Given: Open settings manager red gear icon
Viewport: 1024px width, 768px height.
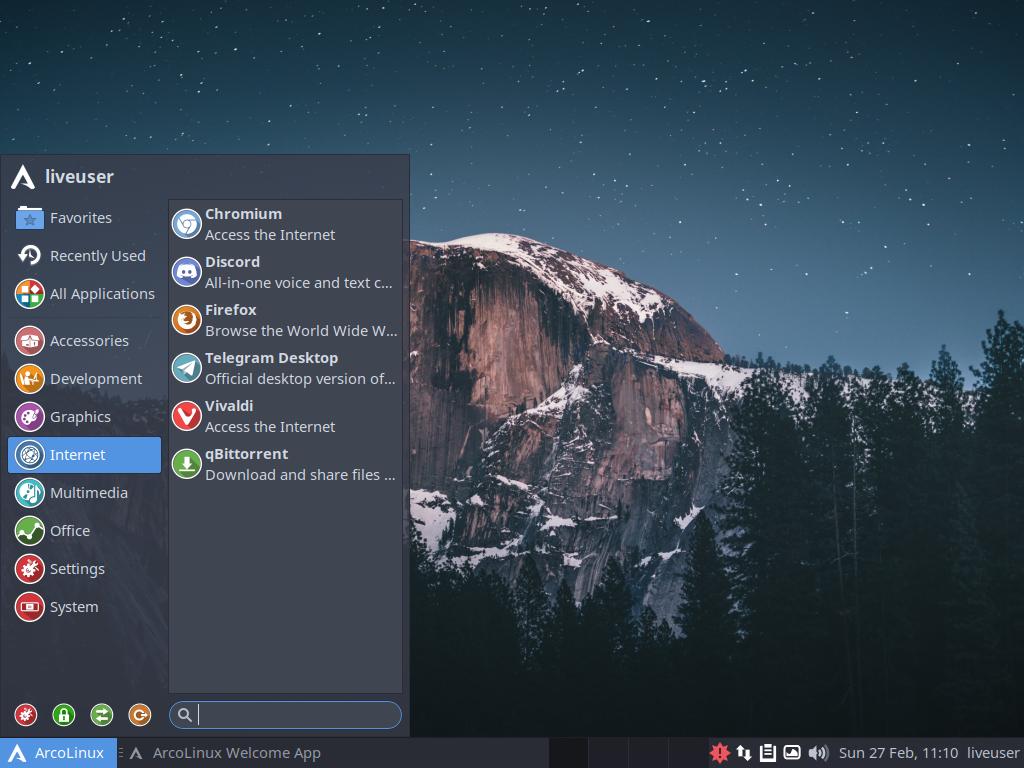Looking at the screenshot, I should pos(26,715).
